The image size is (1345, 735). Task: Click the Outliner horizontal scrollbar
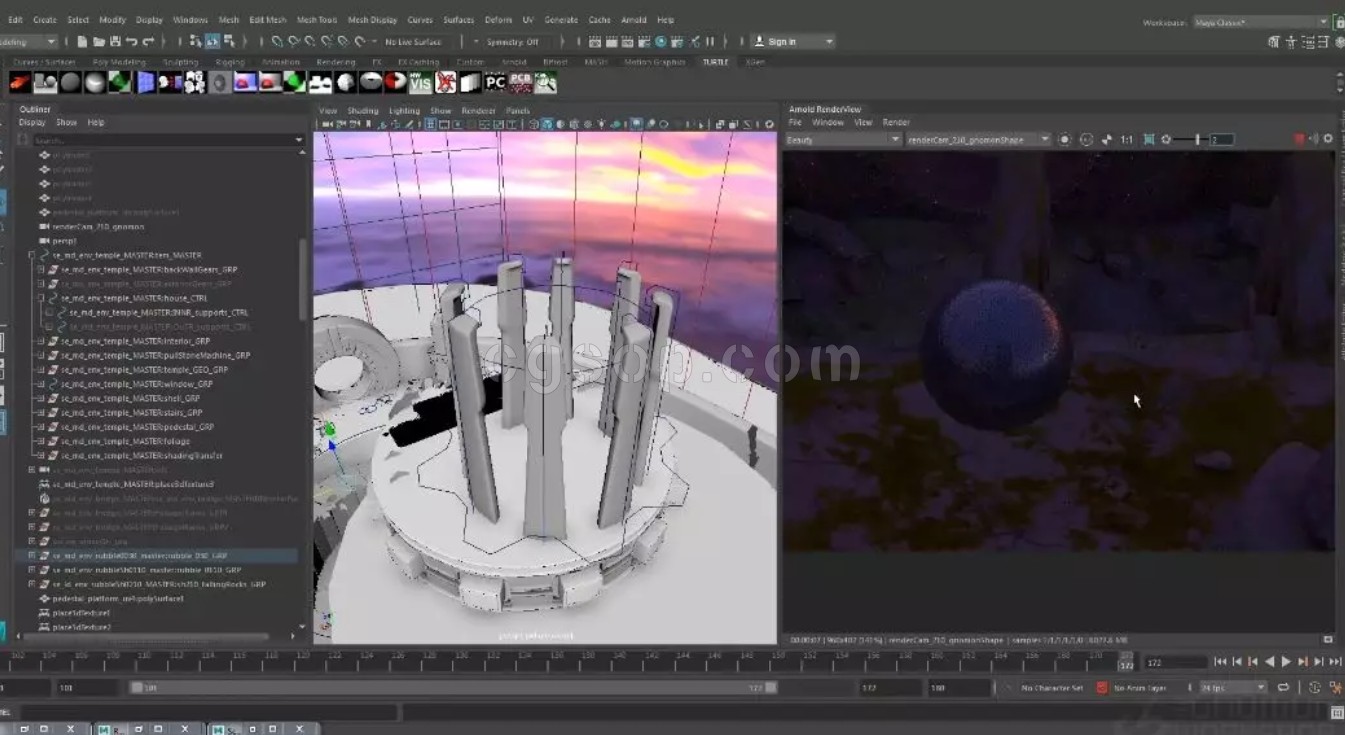point(148,636)
